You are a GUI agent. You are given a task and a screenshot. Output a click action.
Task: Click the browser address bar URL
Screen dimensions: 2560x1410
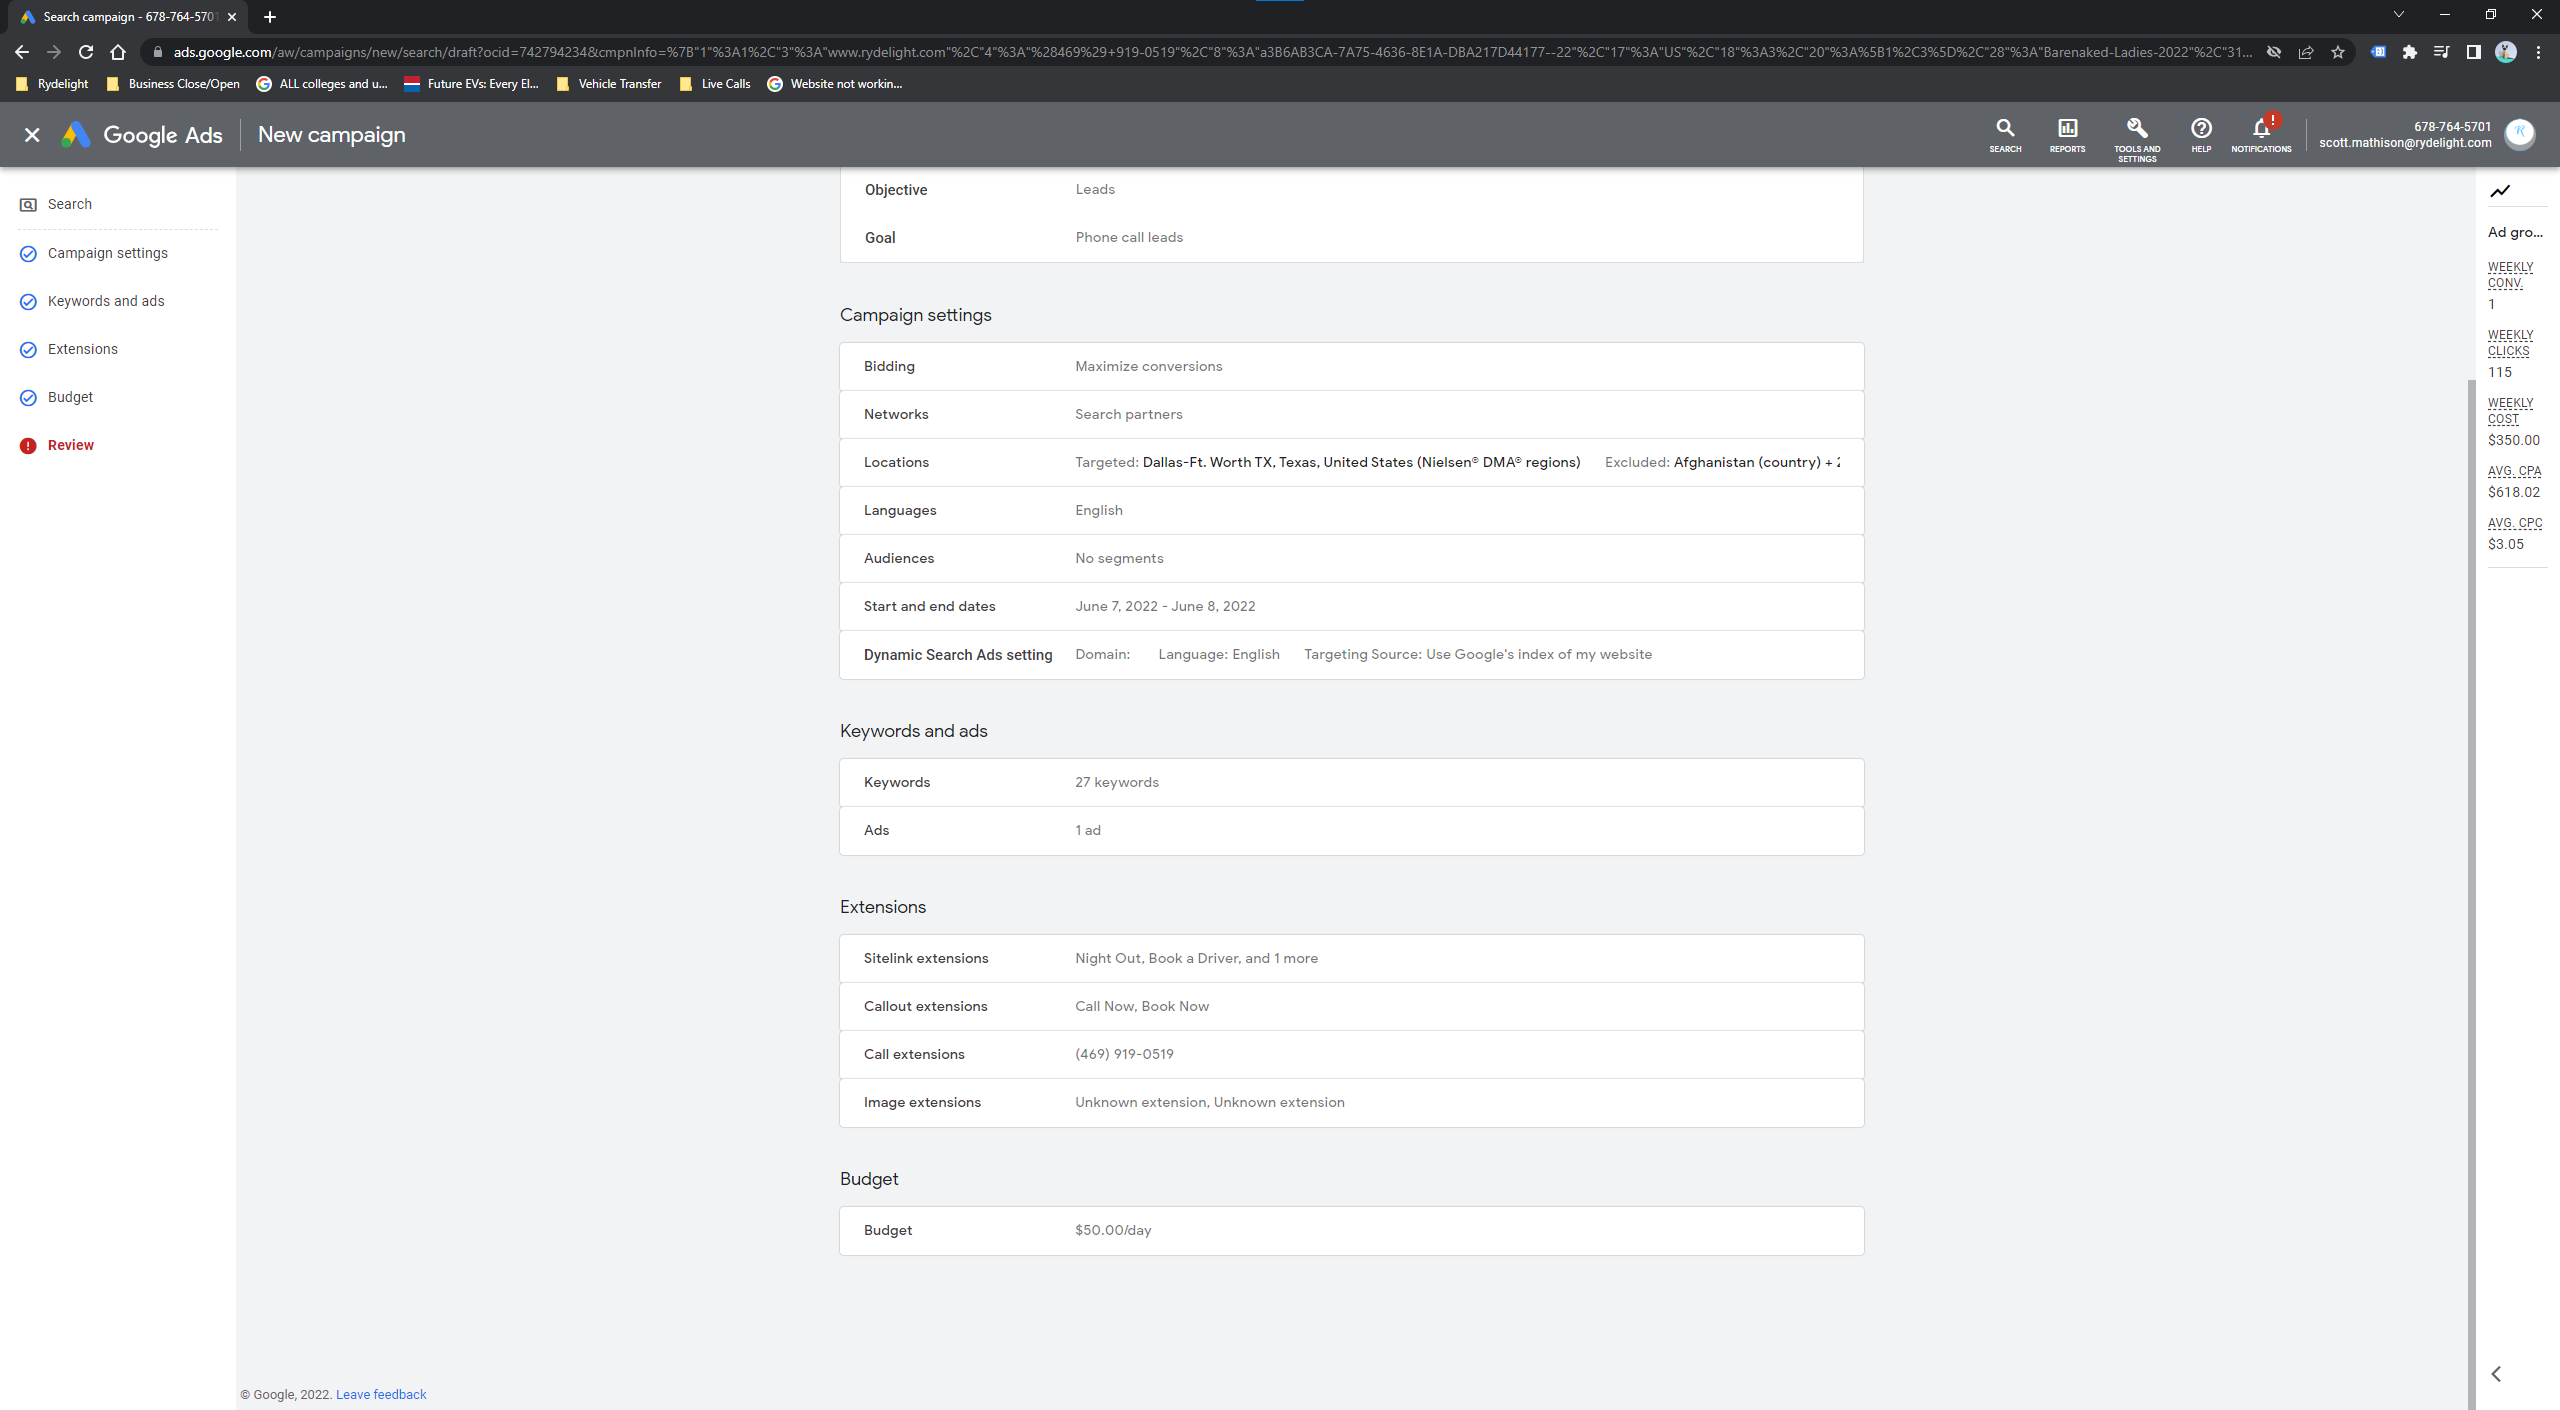pos(1200,52)
